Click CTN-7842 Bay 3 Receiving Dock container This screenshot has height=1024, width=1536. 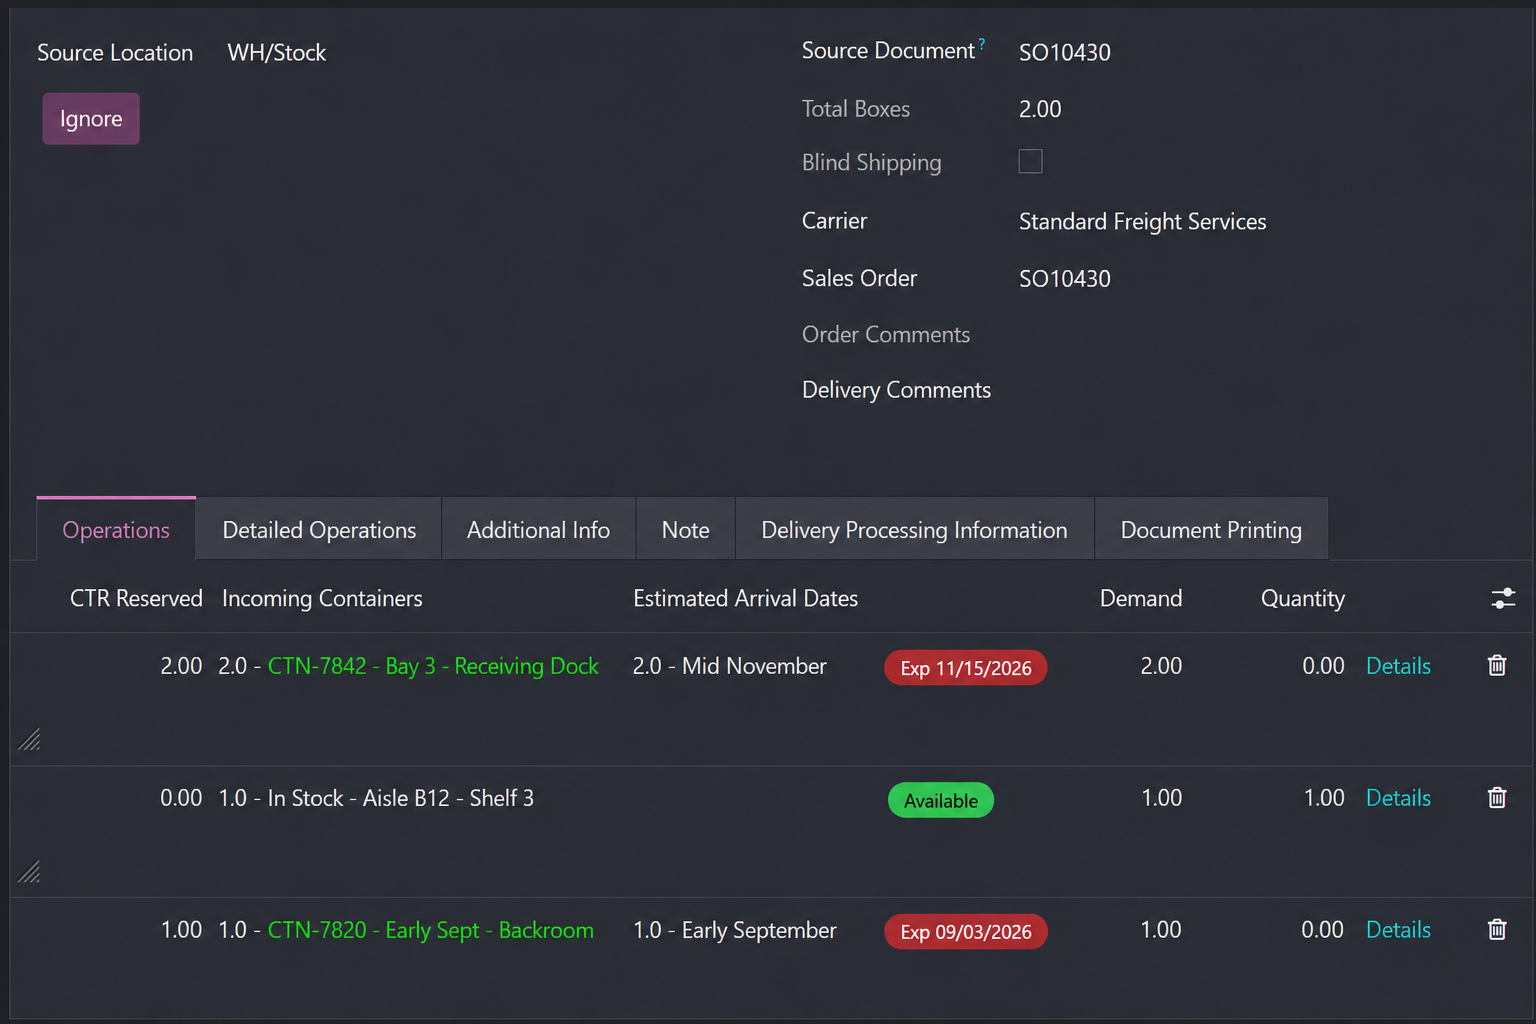pos(433,666)
